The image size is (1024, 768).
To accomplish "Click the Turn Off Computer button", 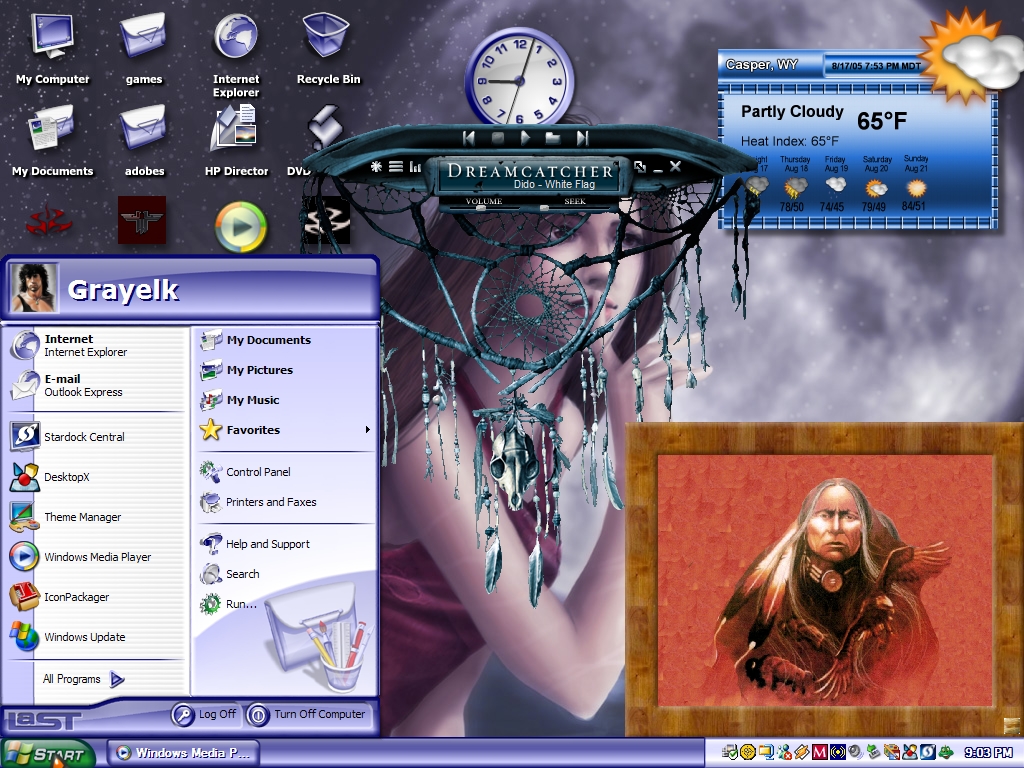I will [308, 714].
